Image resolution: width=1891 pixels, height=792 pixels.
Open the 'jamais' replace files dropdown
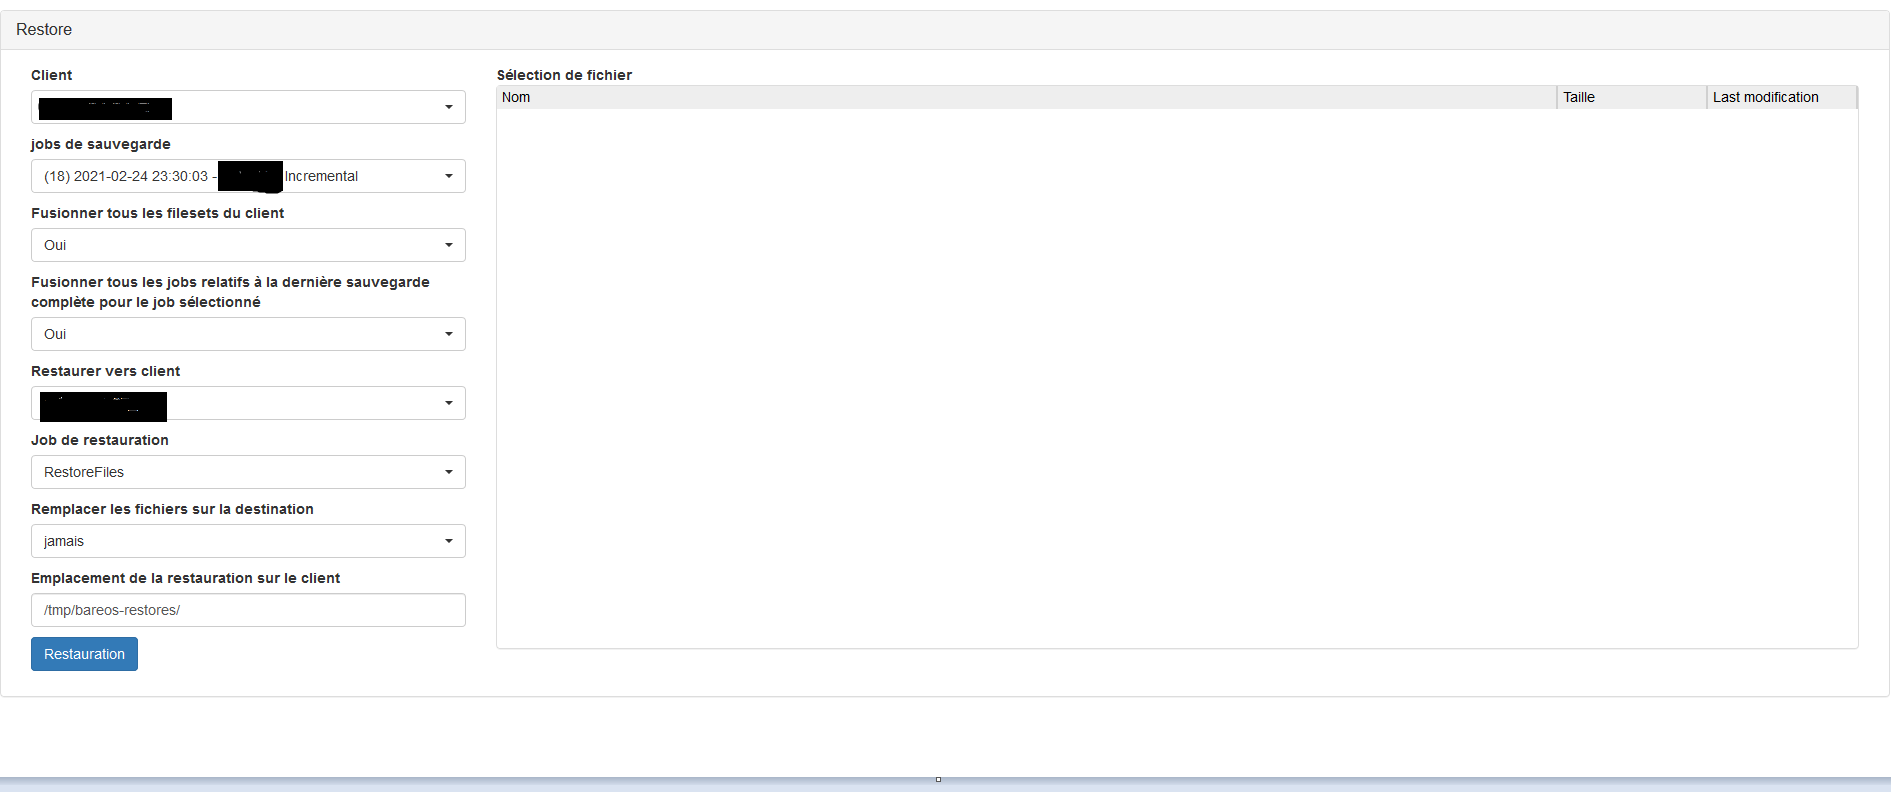pos(248,541)
